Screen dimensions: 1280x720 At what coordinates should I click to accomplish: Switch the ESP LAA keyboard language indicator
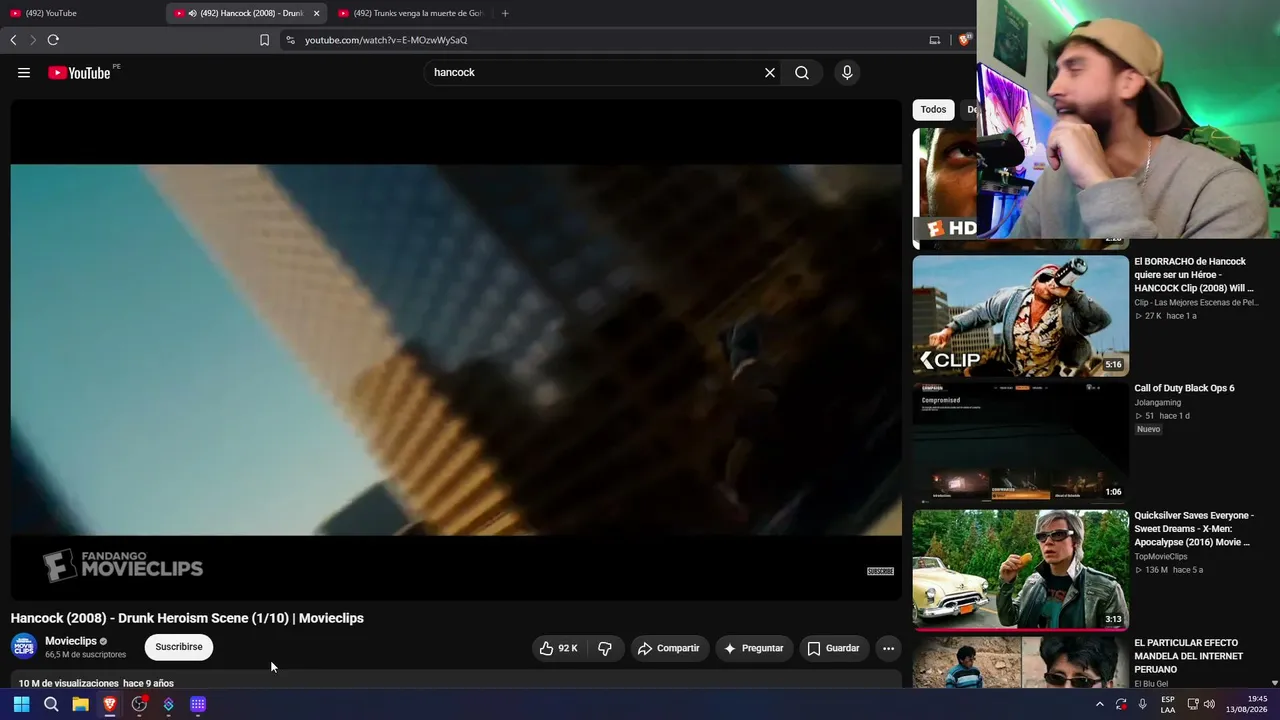click(x=1168, y=704)
